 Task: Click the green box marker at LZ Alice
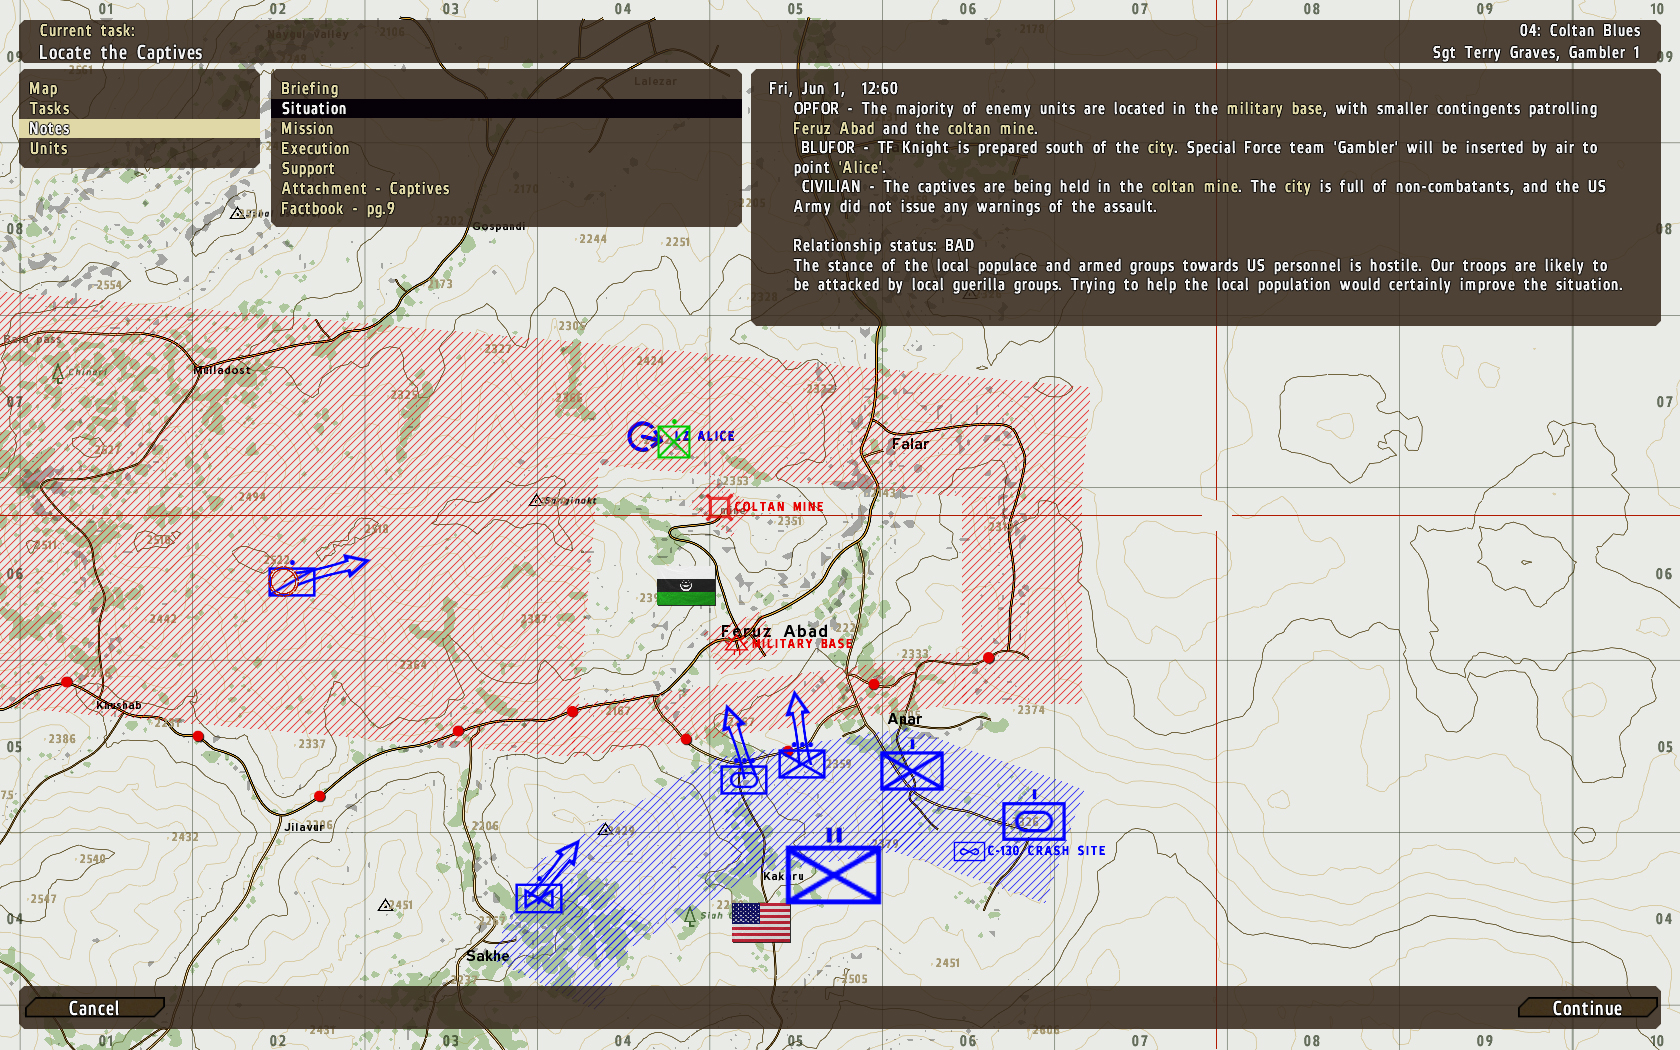674,441
